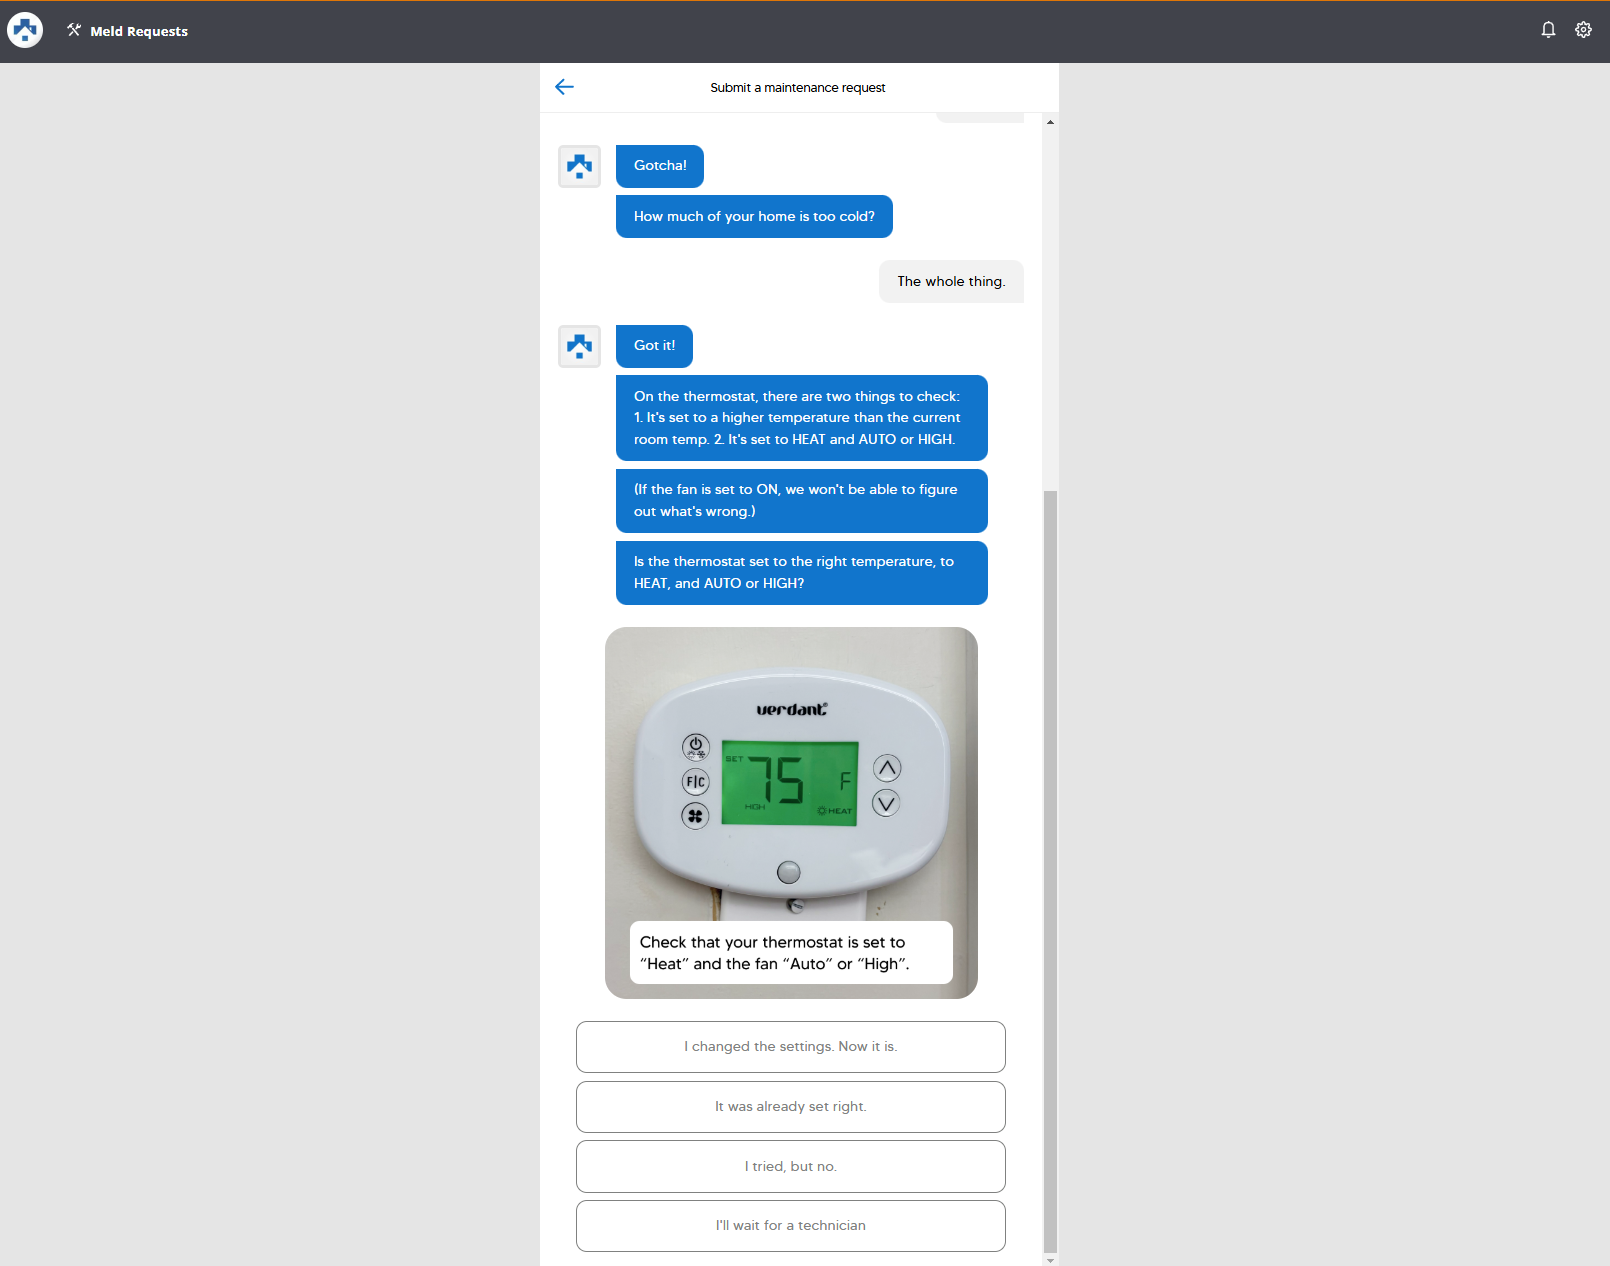Click the 'Submit a maintenance request' title
This screenshot has width=1610, height=1266.
798,88
